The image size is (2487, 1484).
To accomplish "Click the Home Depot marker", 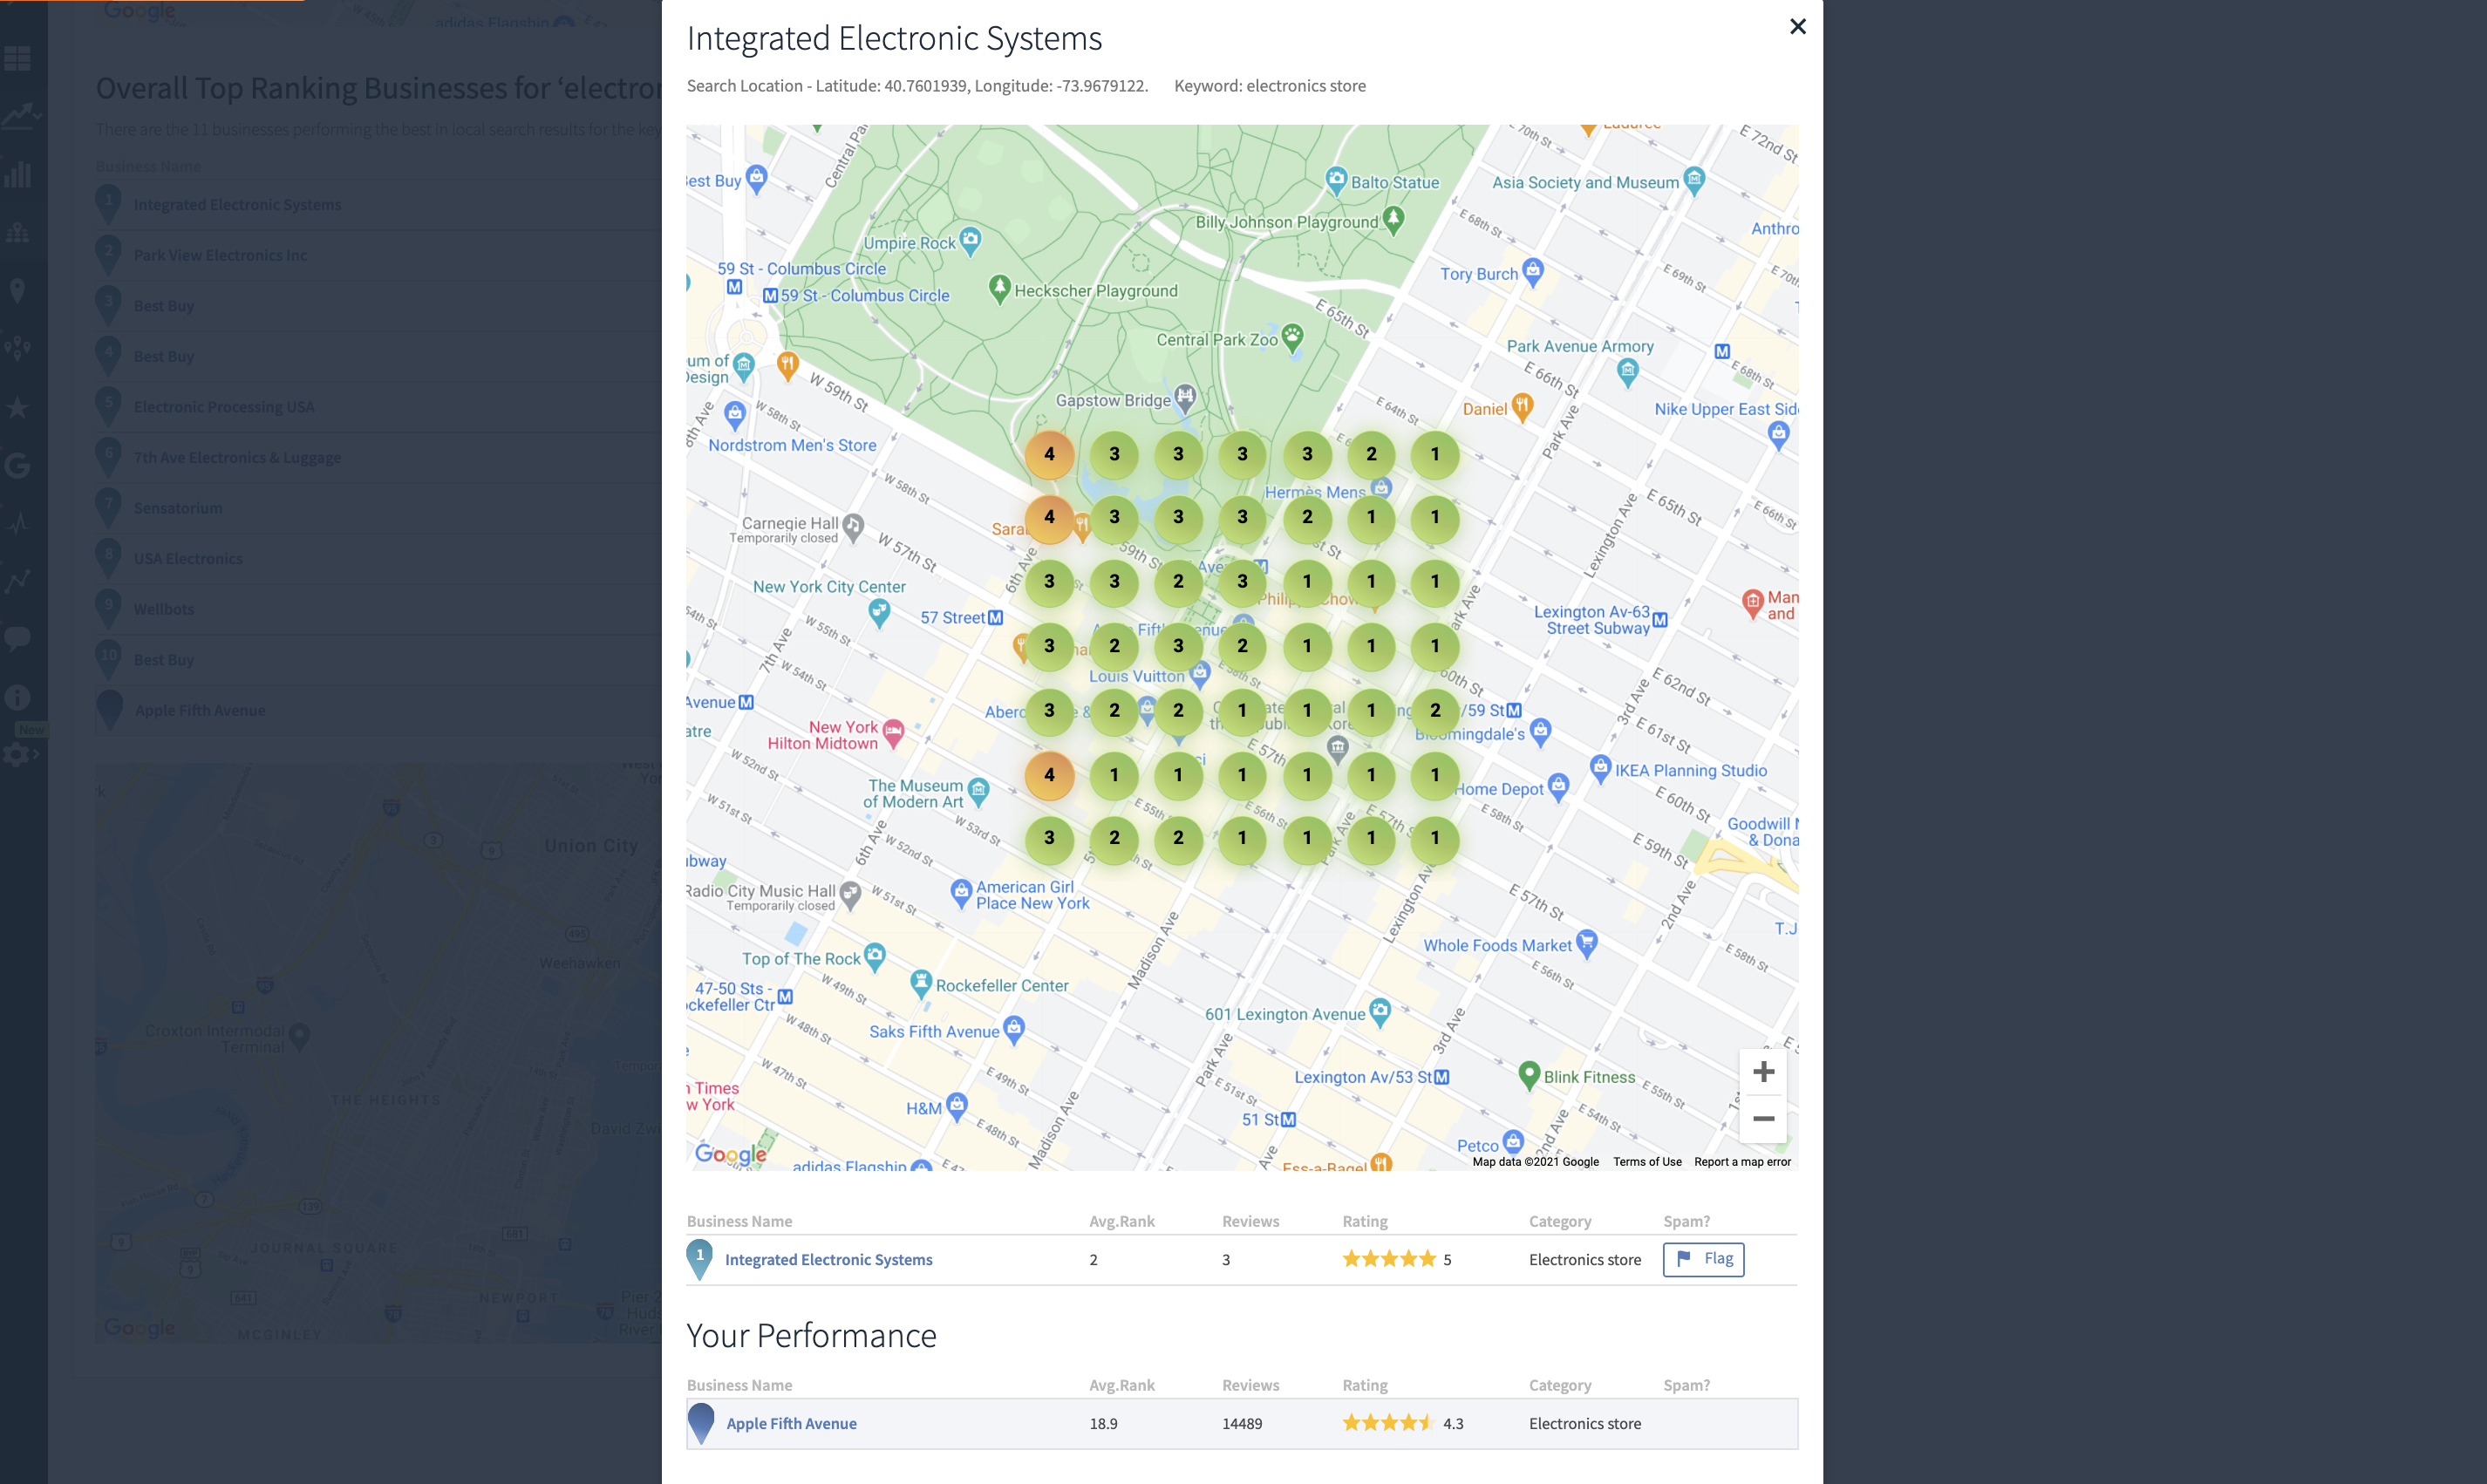I will pos(1557,787).
